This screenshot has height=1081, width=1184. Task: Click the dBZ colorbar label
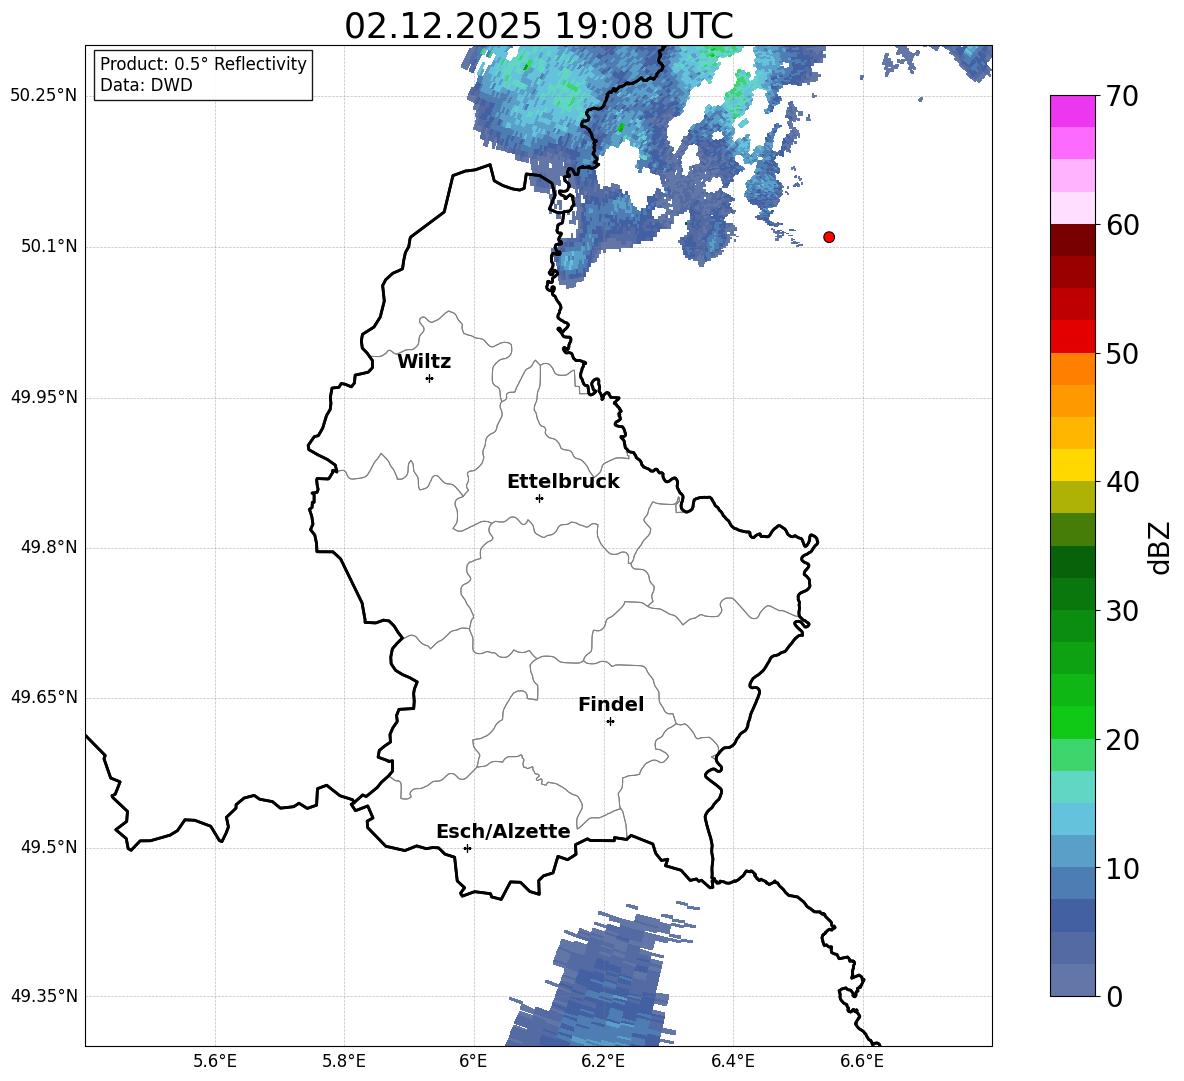click(1160, 547)
